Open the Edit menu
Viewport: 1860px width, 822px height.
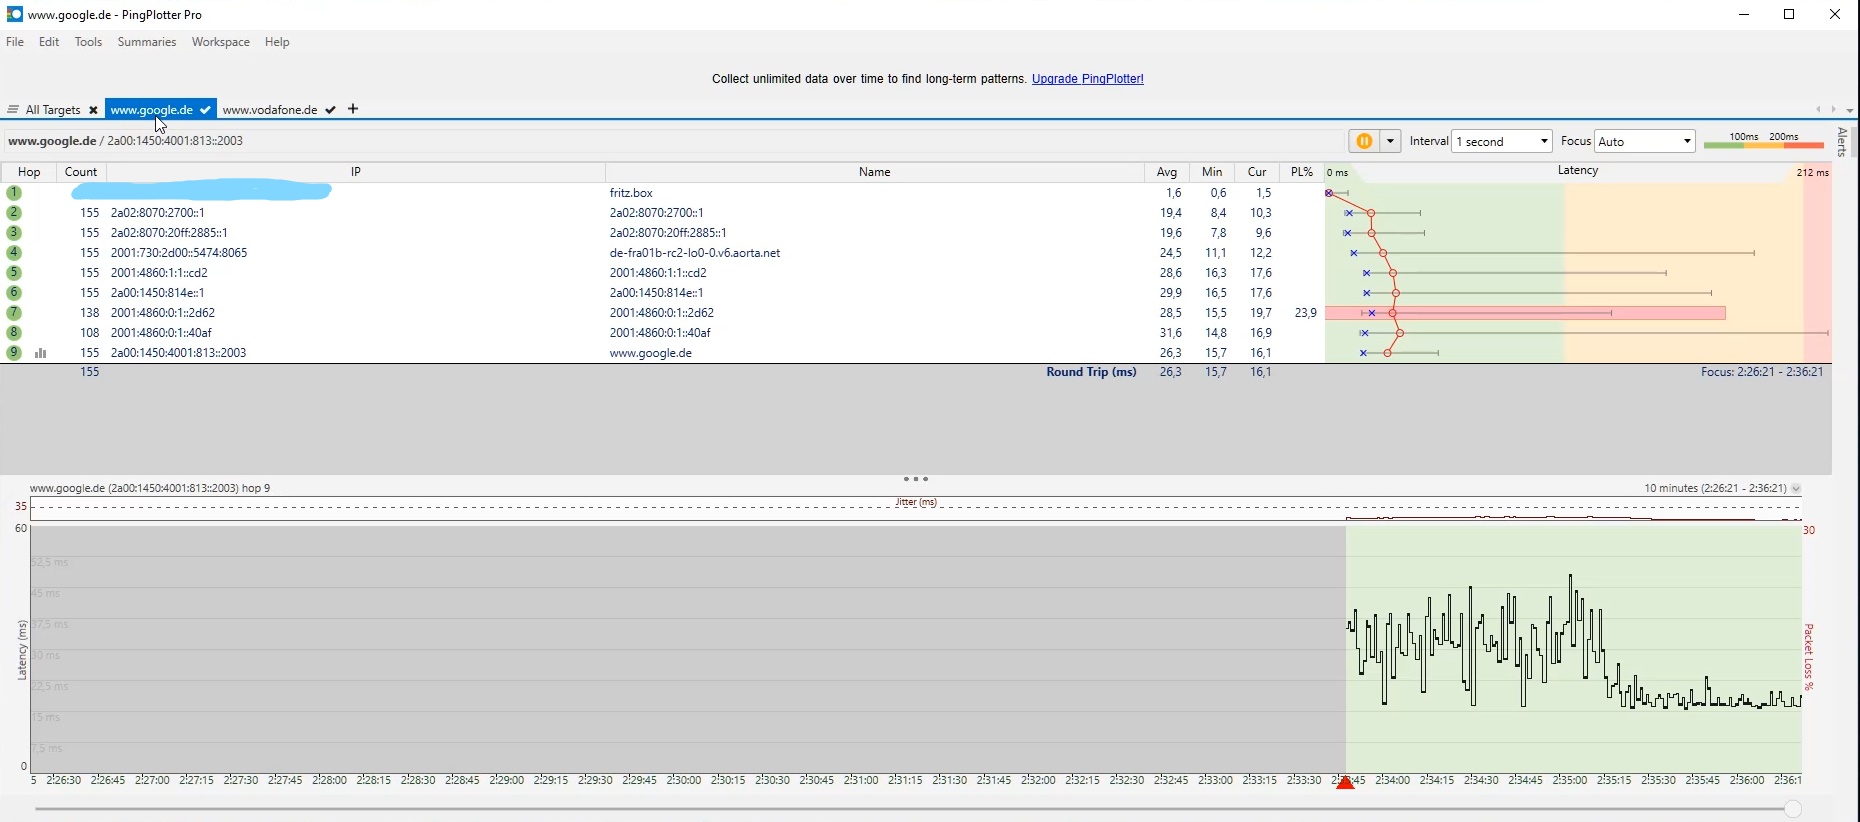click(49, 42)
